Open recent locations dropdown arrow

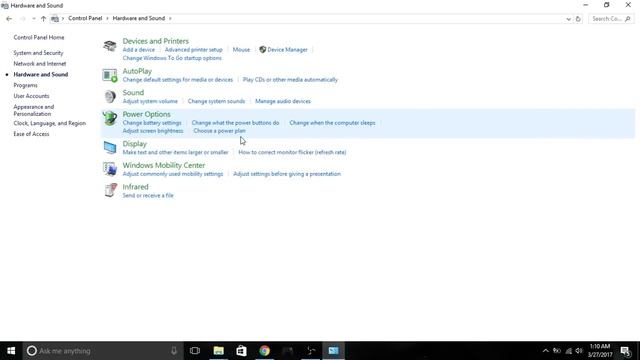[33, 19]
